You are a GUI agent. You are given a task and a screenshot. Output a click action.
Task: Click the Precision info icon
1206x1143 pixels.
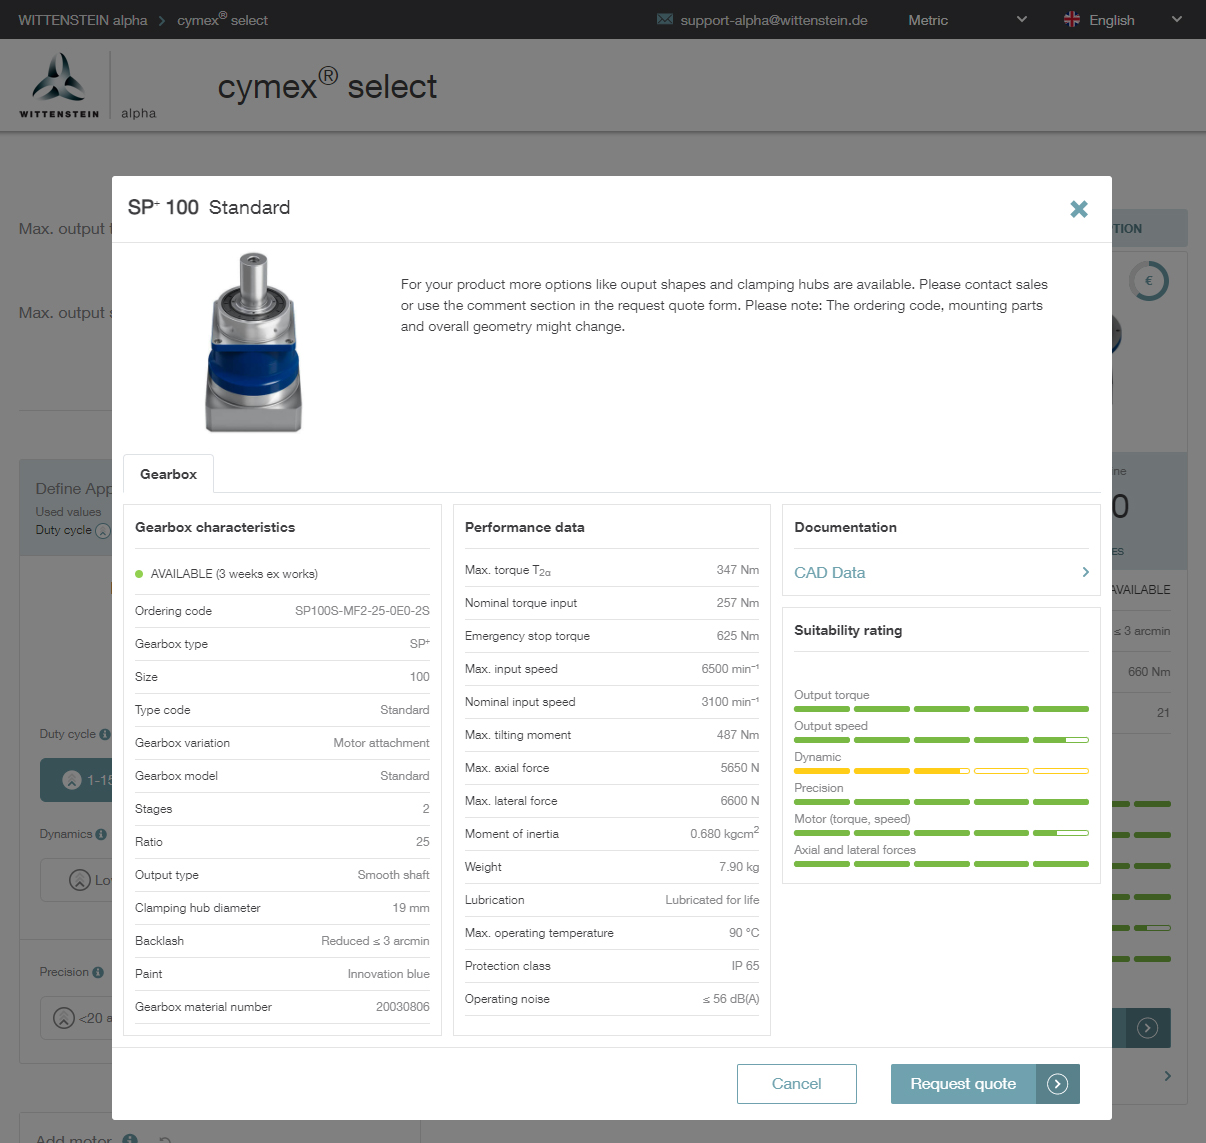coord(98,972)
